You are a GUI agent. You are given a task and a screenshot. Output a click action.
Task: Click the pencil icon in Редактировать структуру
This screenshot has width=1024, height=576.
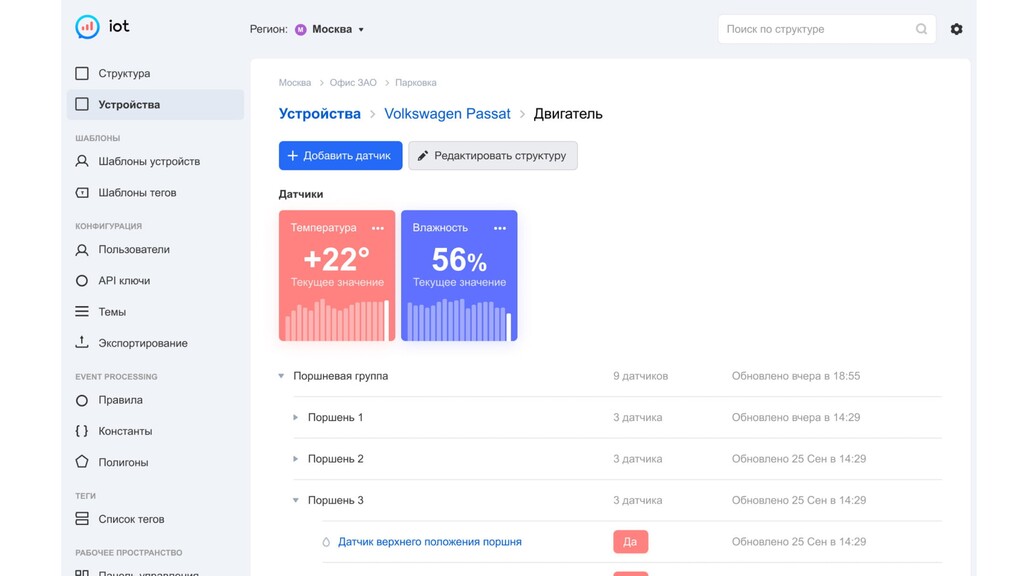tap(423, 155)
